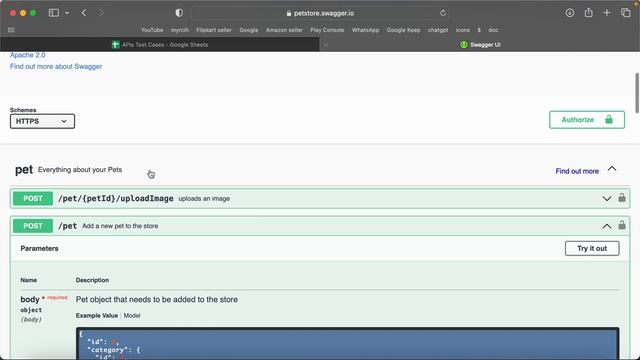Select the petstore.swagger.io address bar
Screen dimensions: 640x360
tap(320, 13)
